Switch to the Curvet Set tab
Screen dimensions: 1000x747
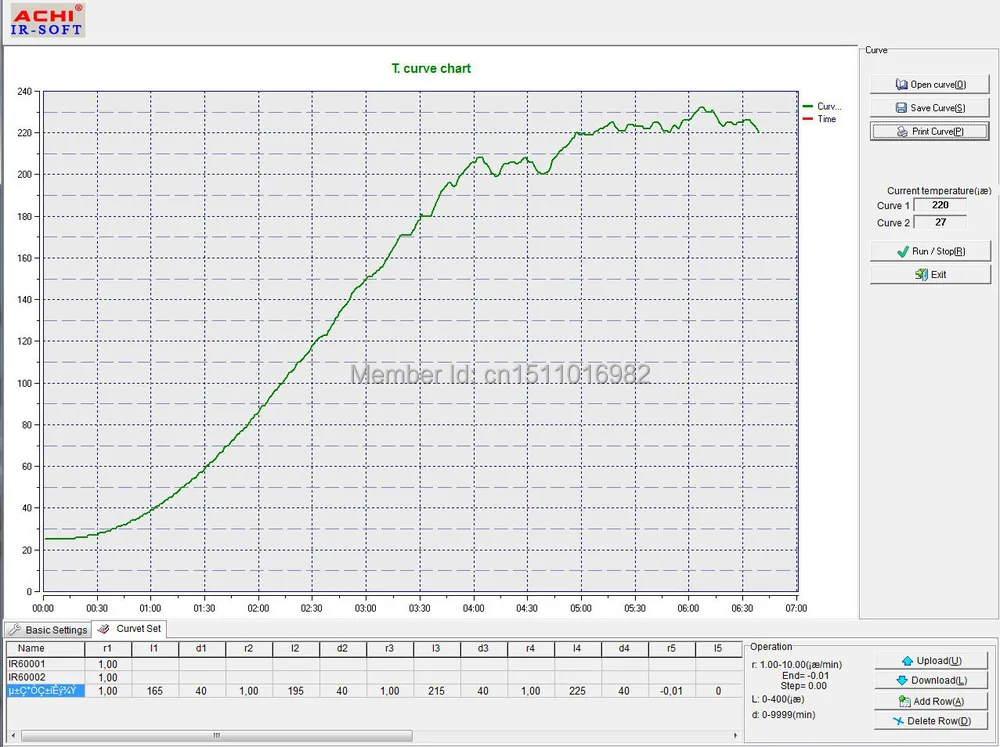coord(131,629)
